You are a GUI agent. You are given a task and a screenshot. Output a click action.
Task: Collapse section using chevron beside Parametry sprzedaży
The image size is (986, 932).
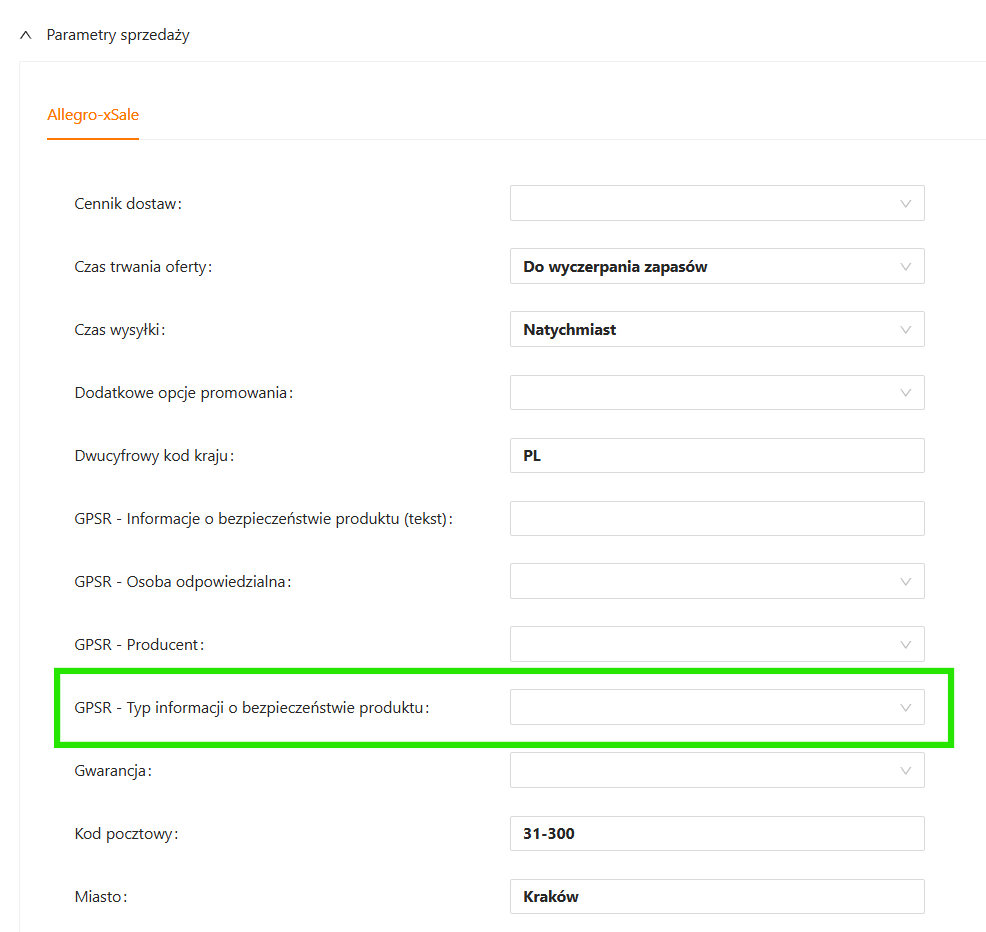coord(26,35)
